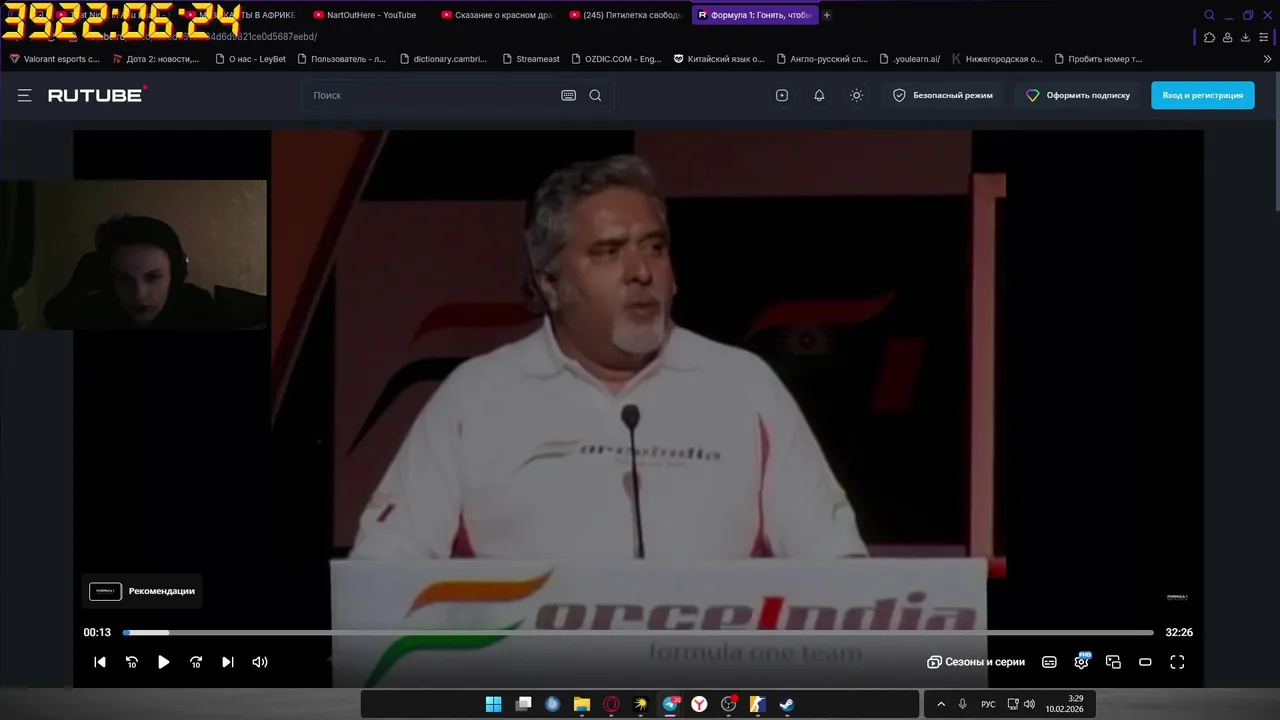
Task: Open Streameast bookmark
Action: tap(530, 59)
